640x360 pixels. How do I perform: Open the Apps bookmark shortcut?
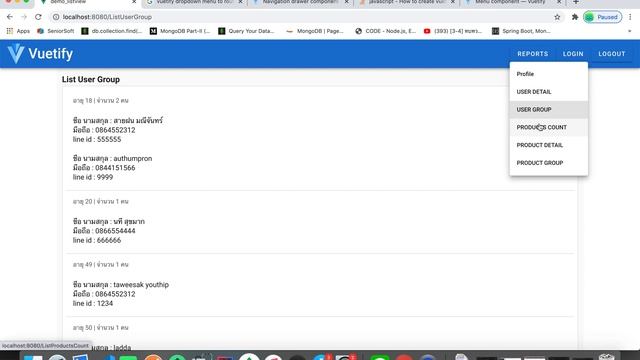[x=18, y=31]
